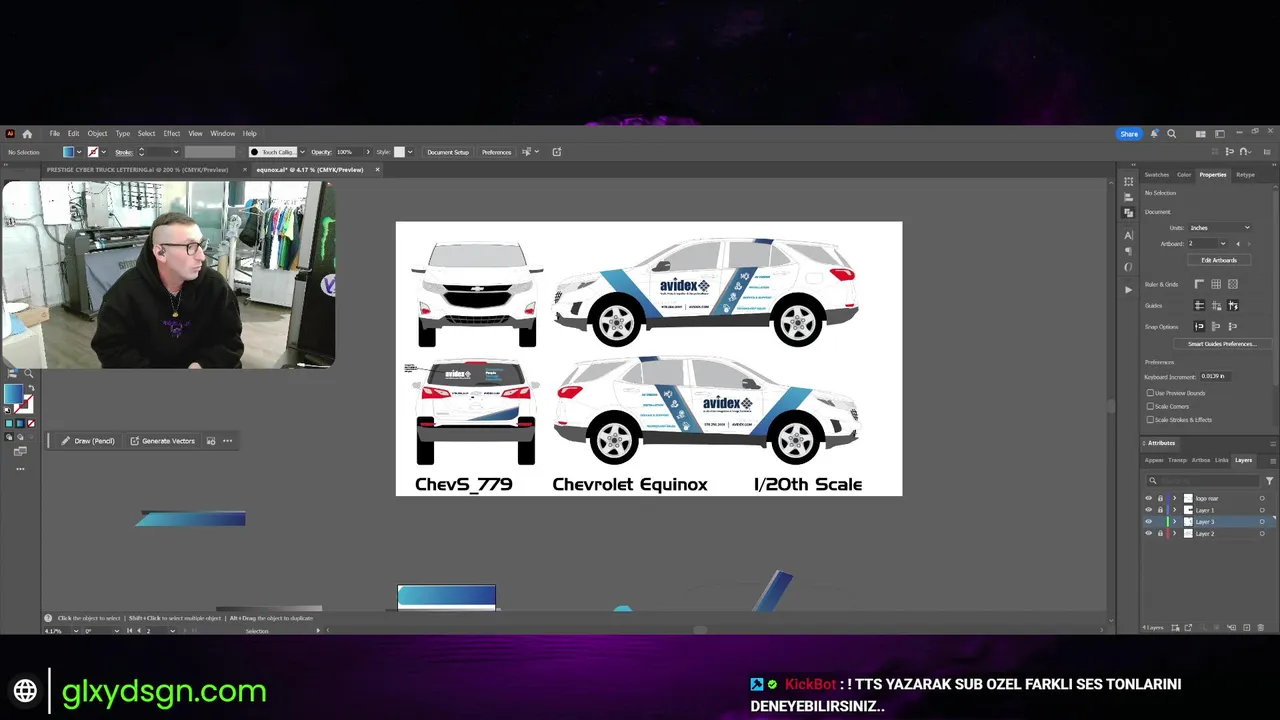The height and width of the screenshot is (720, 1280).
Task: Click the Layers search field
Action: [1203, 481]
